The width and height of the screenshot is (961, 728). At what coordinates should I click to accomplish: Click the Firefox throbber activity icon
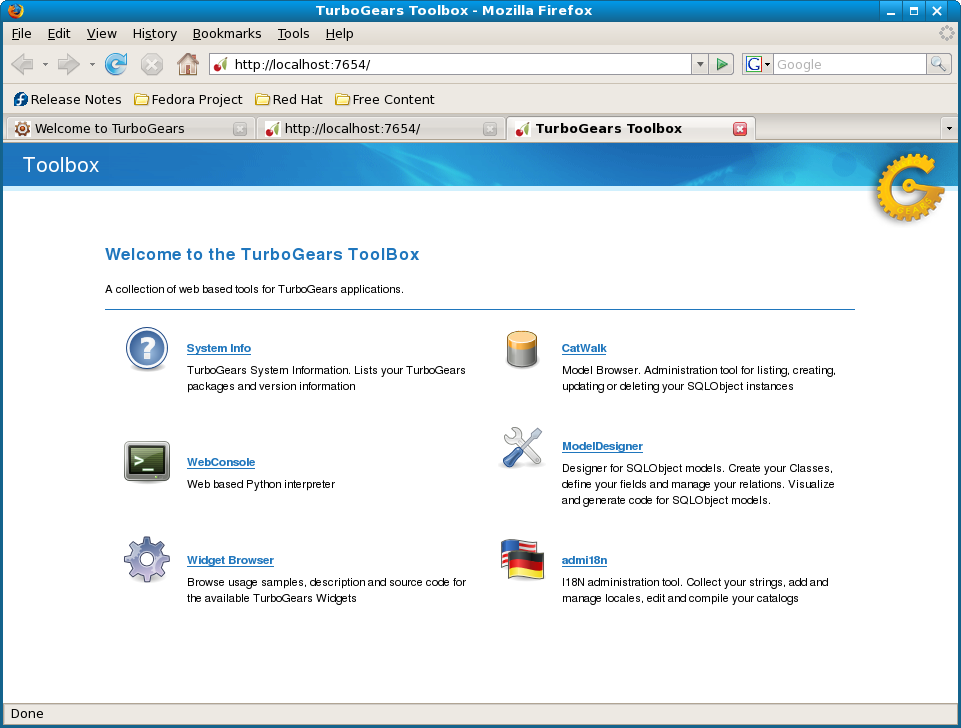click(947, 33)
